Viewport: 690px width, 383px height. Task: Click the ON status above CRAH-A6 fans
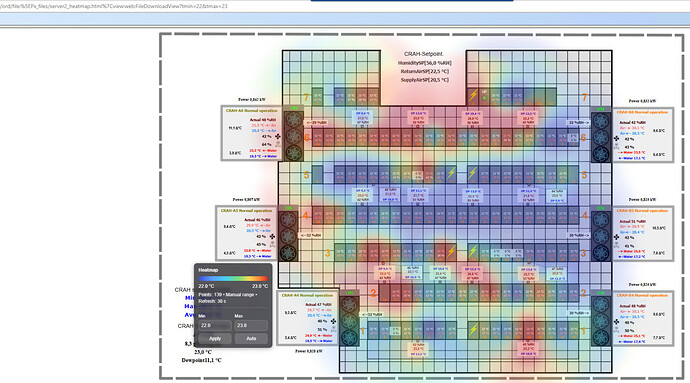tap(294, 108)
